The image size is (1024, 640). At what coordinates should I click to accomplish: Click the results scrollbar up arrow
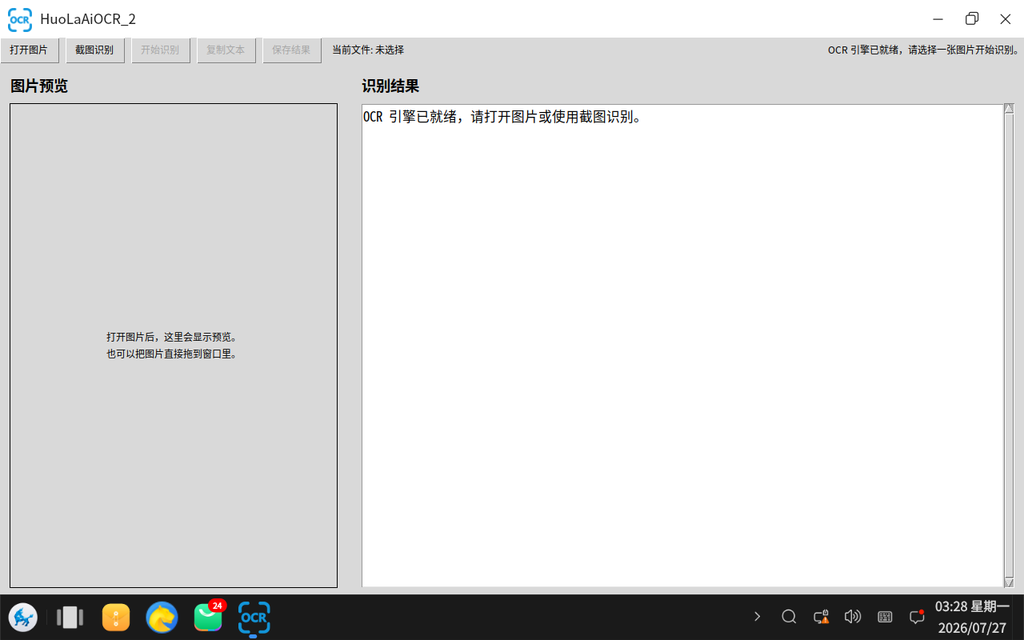1009,108
